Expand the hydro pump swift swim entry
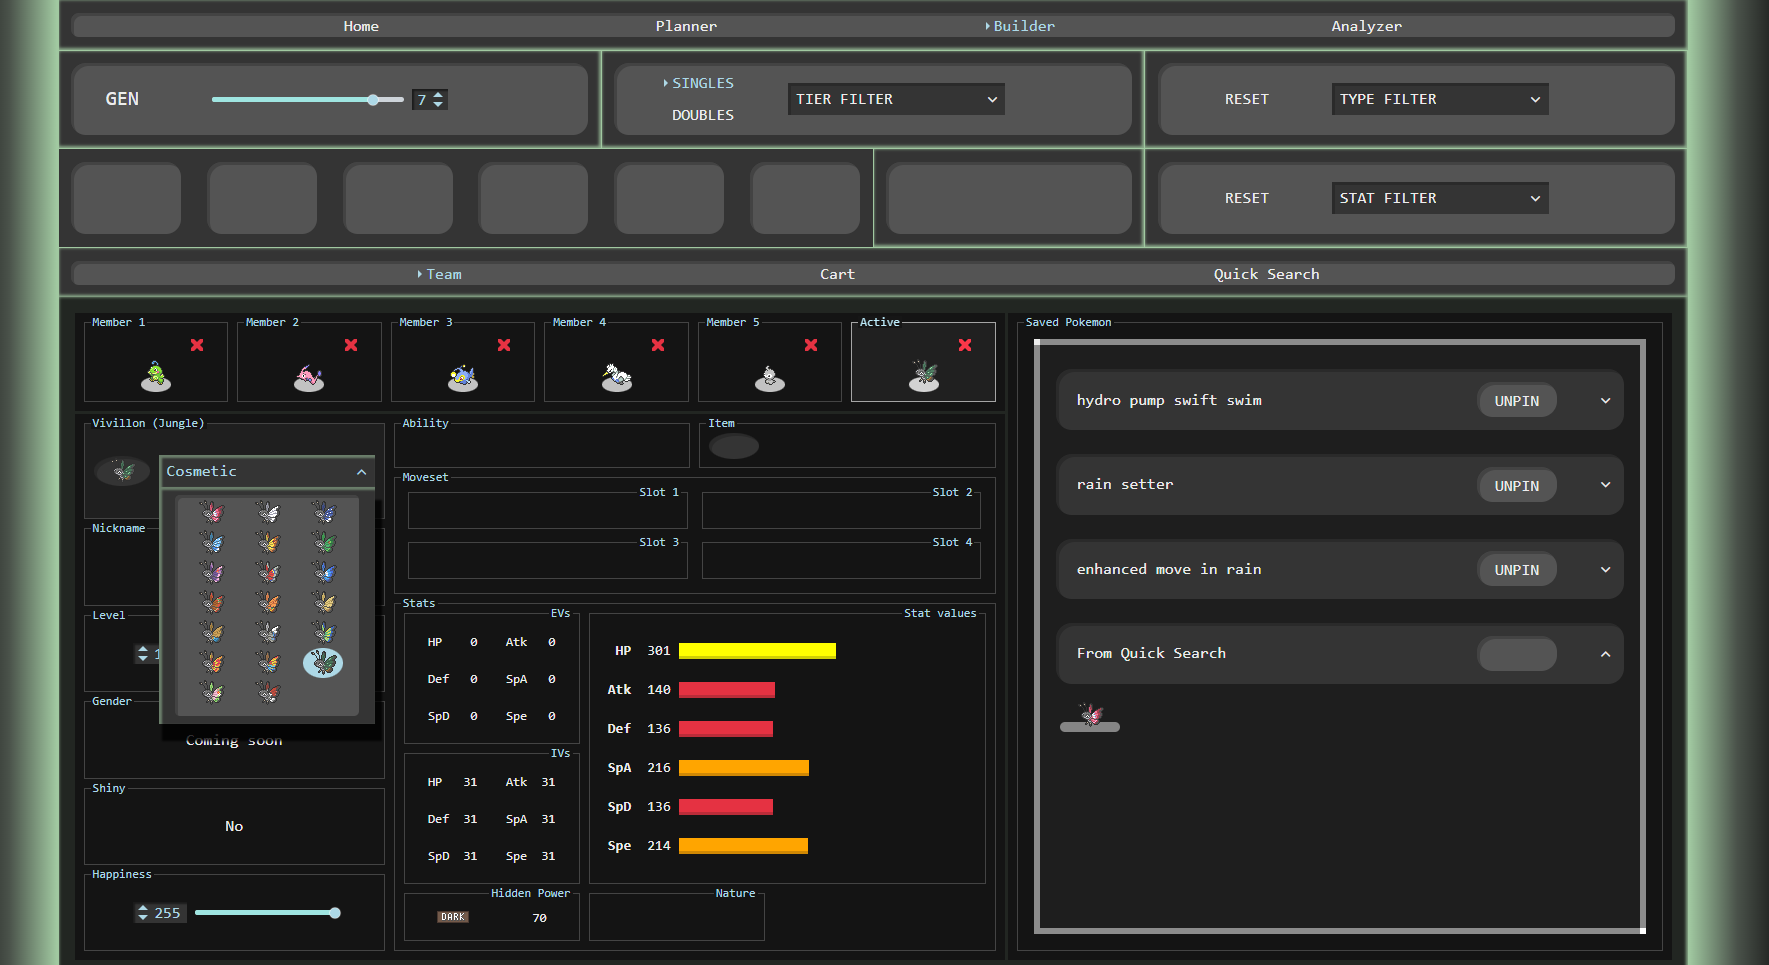1769x965 pixels. (1605, 401)
